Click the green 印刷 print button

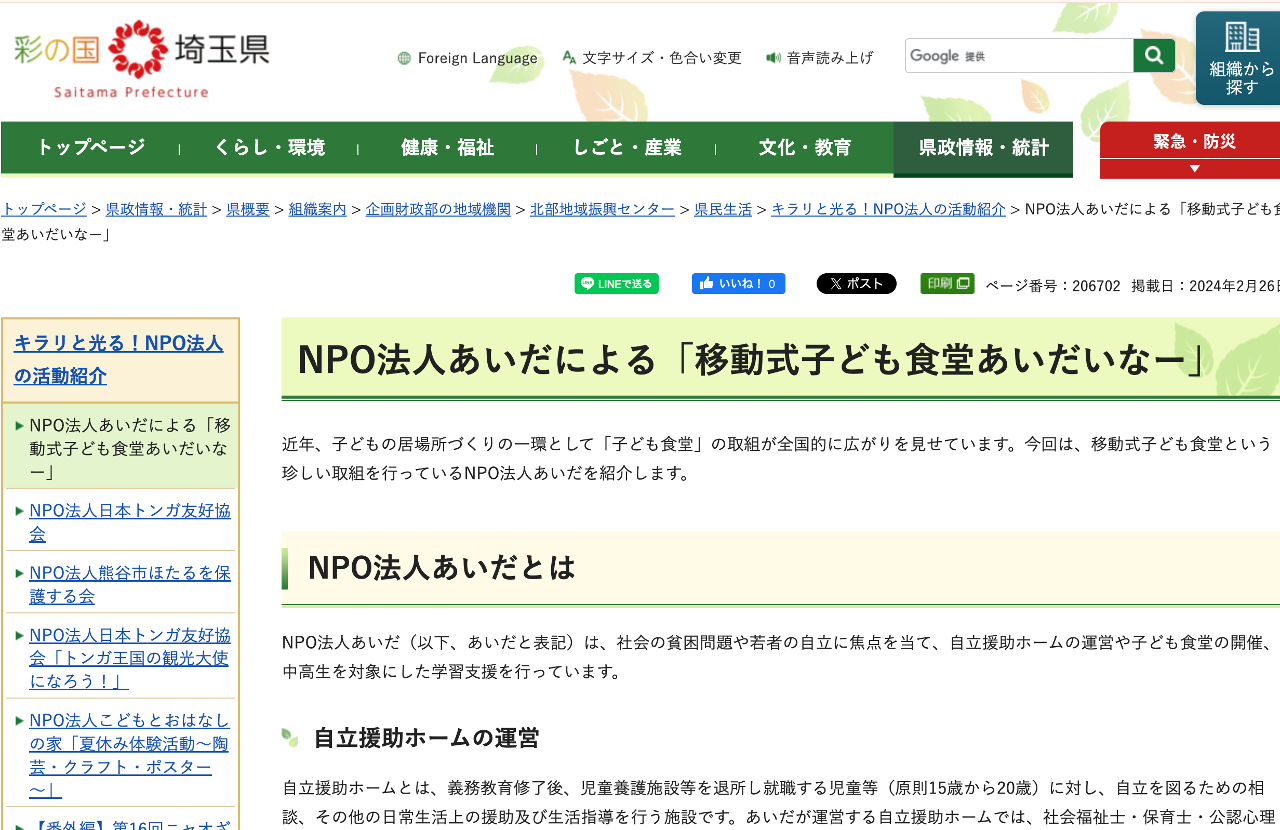pos(947,283)
